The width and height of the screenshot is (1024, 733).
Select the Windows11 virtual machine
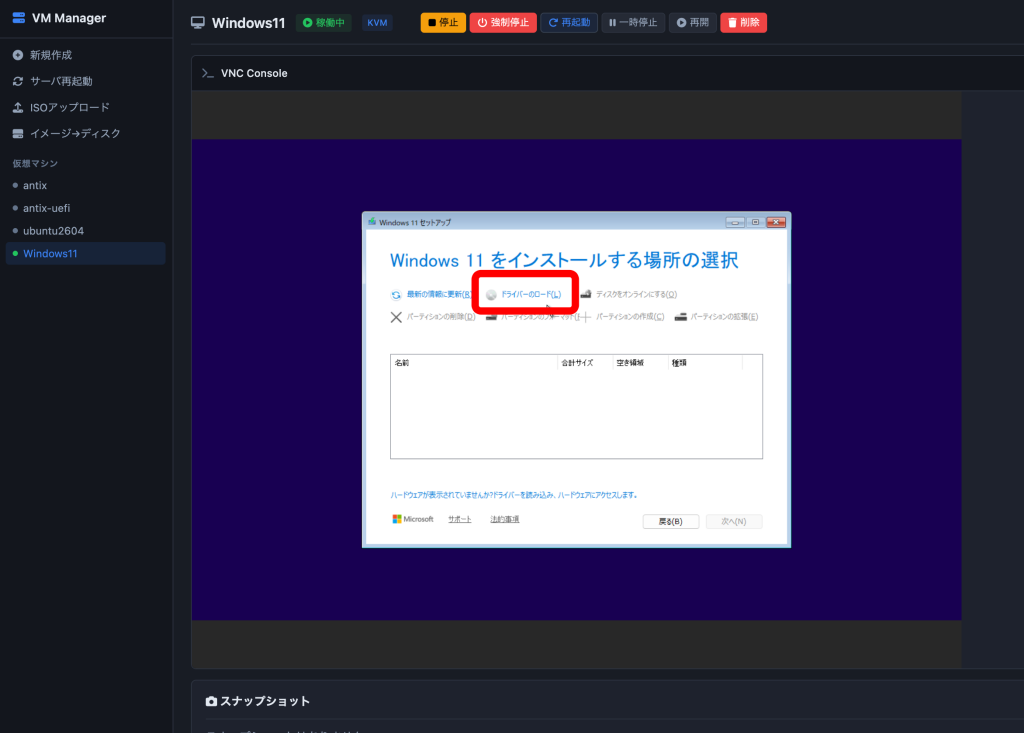[x=86, y=253]
